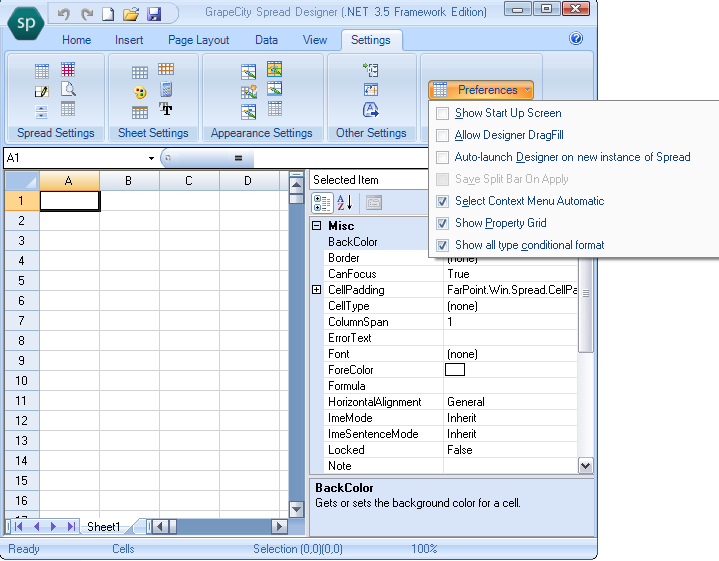Image resolution: width=719 pixels, height=561 pixels.
Task: Select the Sheet1 sheet tab
Action: (104, 527)
